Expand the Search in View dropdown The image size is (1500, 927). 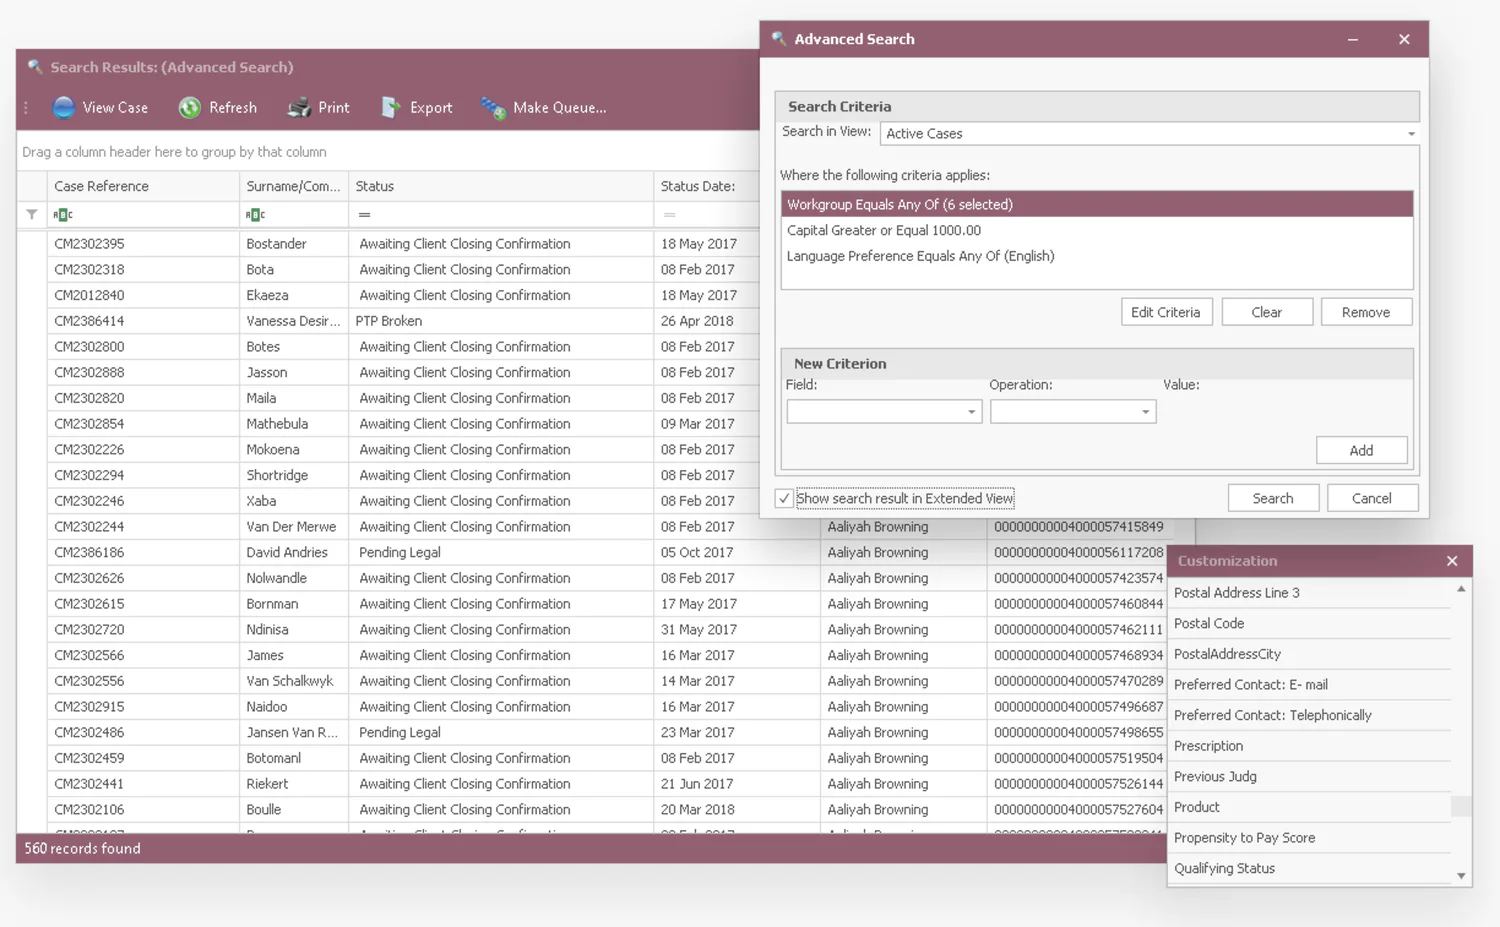pyautogui.click(x=1411, y=134)
